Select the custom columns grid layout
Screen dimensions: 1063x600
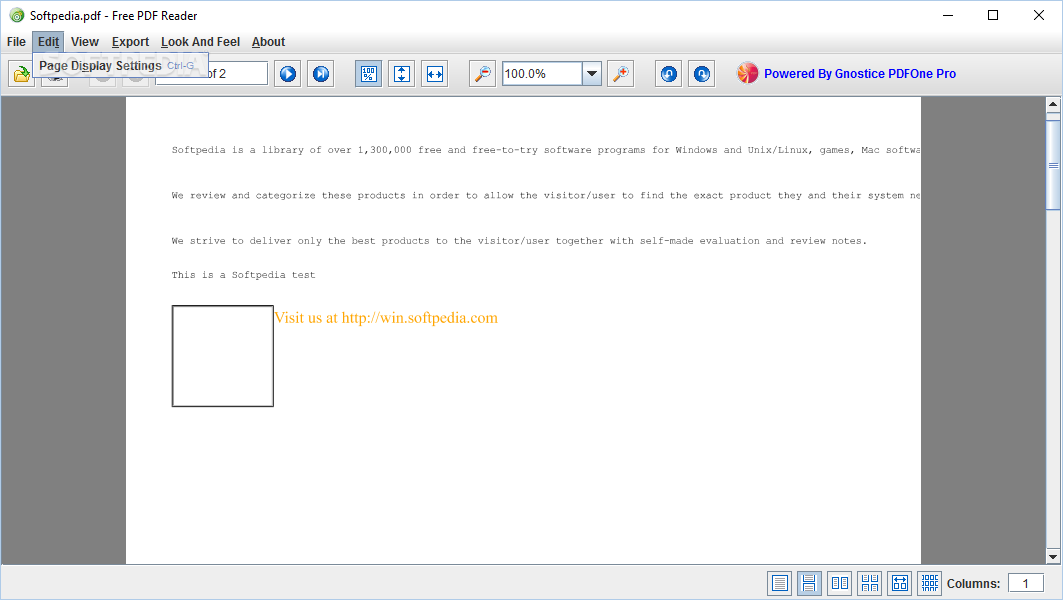tap(929, 583)
